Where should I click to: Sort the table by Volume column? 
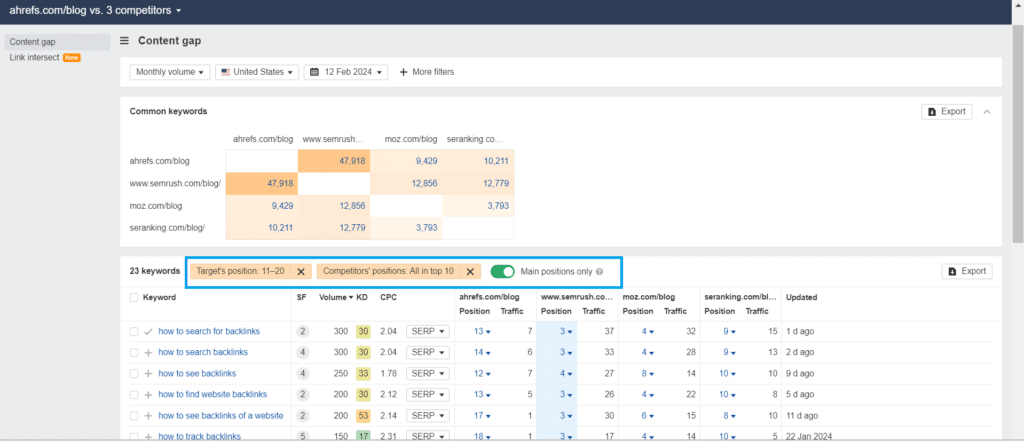pyautogui.click(x=336, y=297)
